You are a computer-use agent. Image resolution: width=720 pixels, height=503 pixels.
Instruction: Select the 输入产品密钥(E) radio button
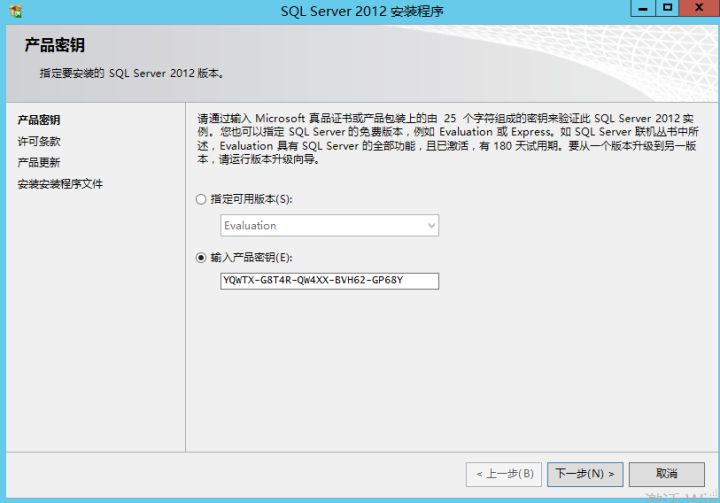201,258
